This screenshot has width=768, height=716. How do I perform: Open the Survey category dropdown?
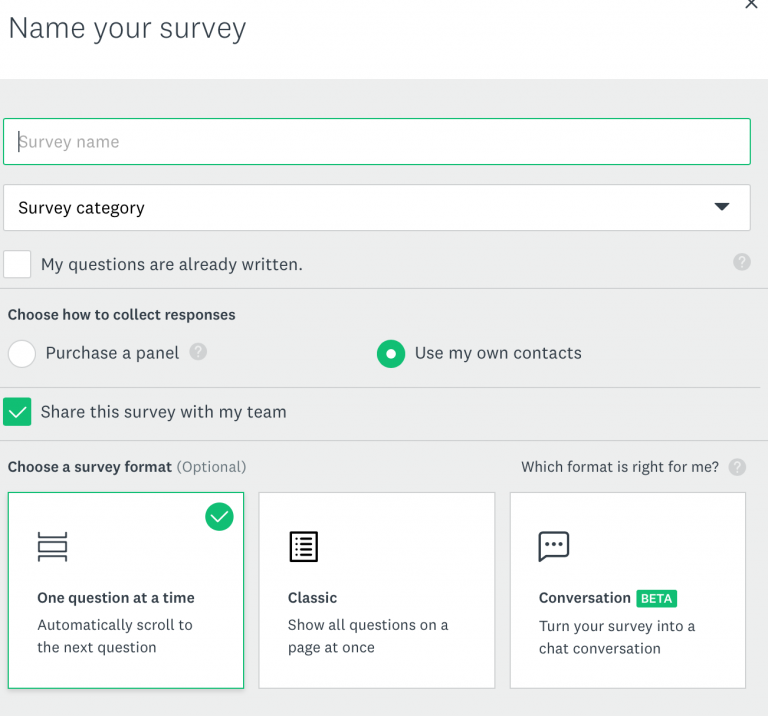pyautogui.click(x=377, y=208)
